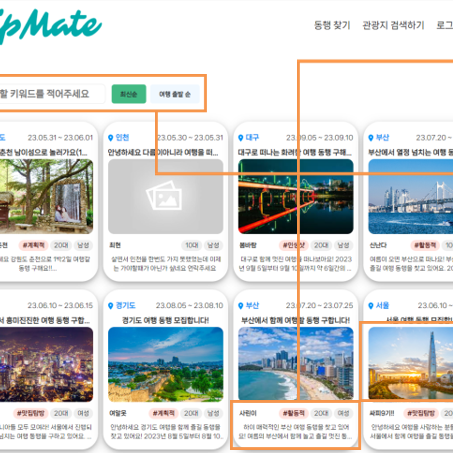
Task: Click the keyword search input field
Action: coord(52,94)
